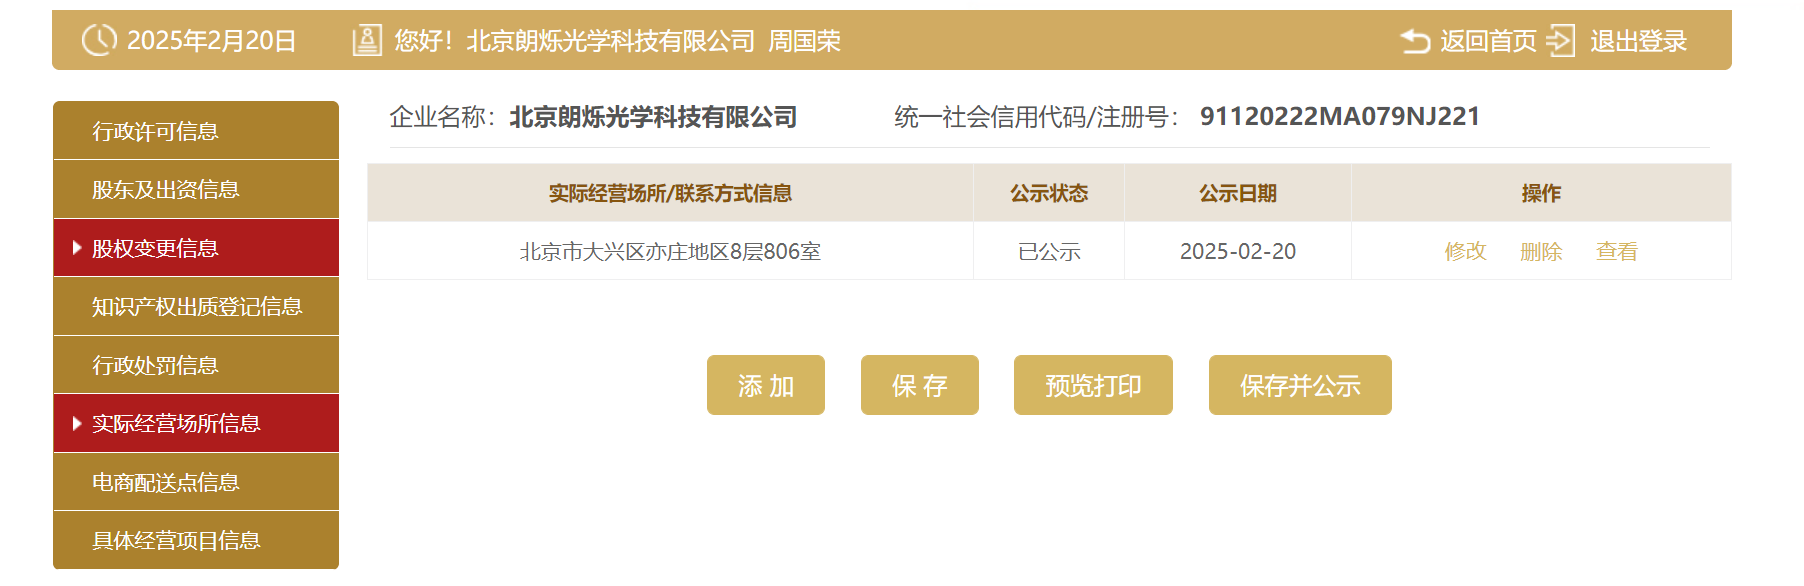The width and height of the screenshot is (1804, 586).
Task: Open 行政许可信息 in the sidebar
Action: [196, 131]
